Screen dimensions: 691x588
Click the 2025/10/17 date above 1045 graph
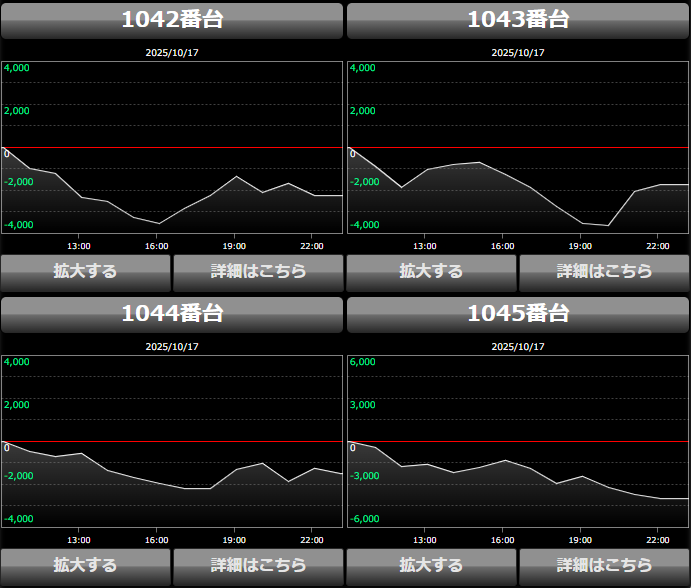pyautogui.click(x=518, y=346)
